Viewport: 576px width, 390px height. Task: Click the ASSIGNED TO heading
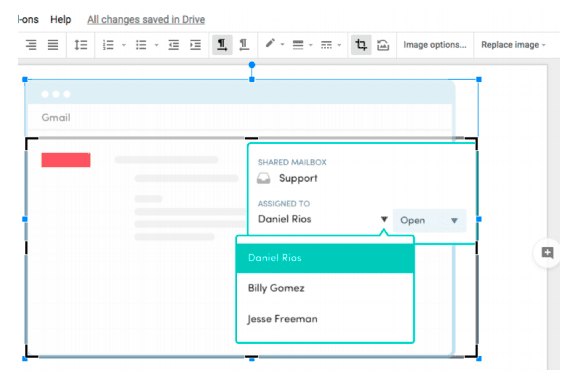(284, 204)
